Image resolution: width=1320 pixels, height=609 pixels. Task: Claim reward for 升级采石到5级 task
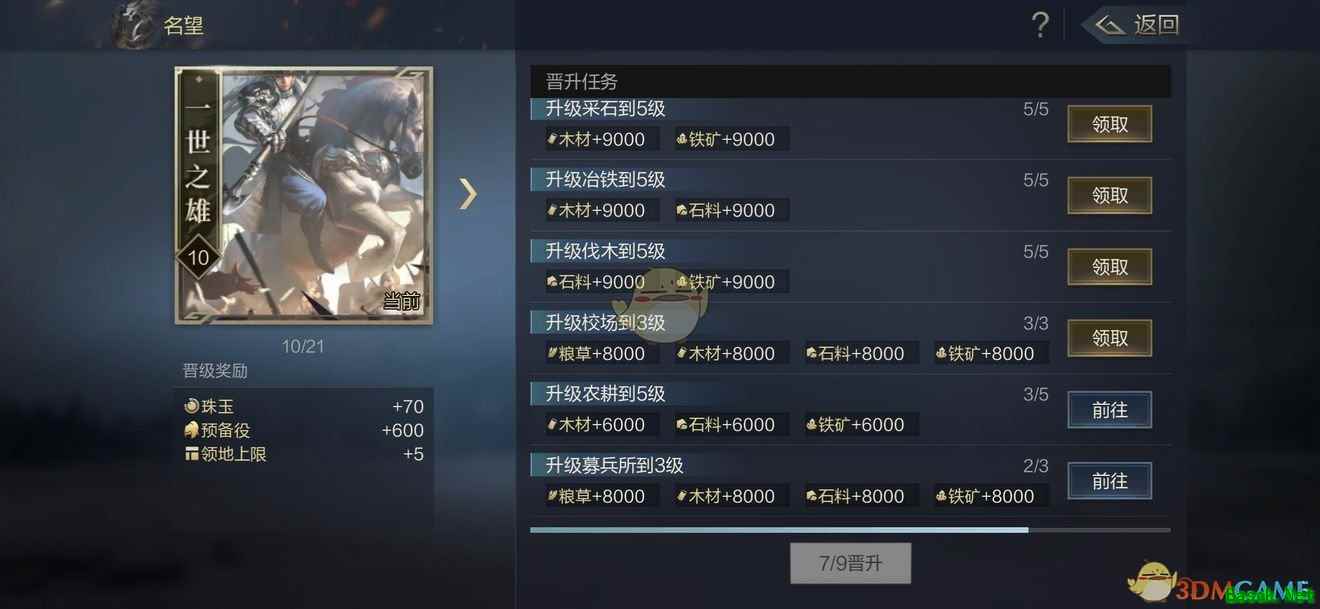[x=1110, y=124]
